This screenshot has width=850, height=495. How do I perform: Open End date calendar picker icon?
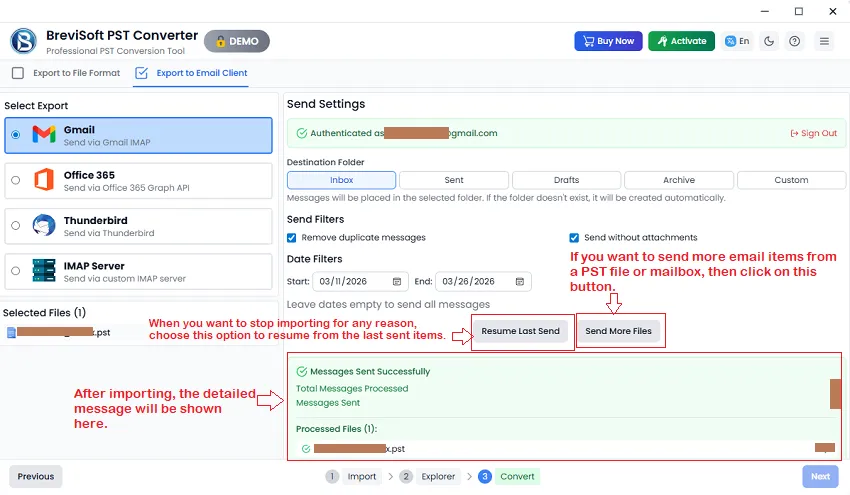coord(520,281)
